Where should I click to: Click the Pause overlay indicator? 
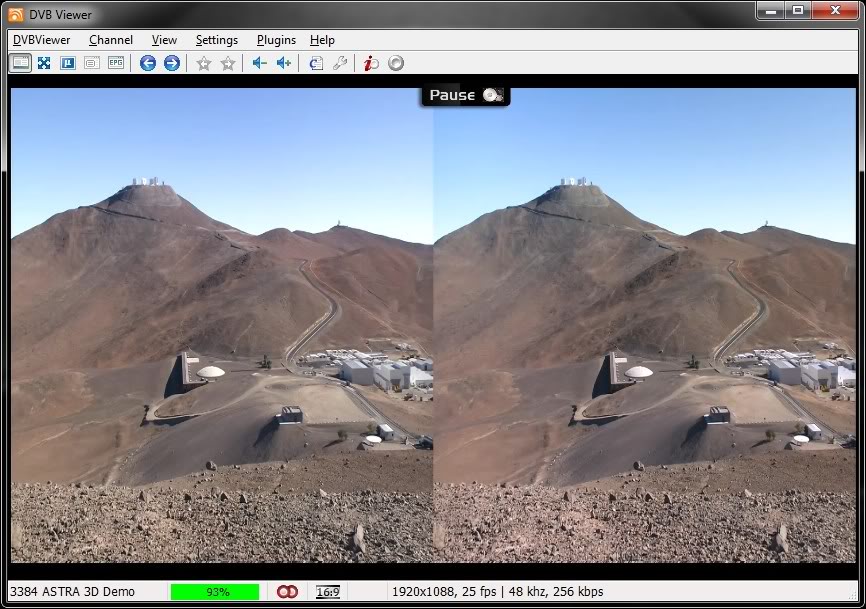(x=465, y=96)
